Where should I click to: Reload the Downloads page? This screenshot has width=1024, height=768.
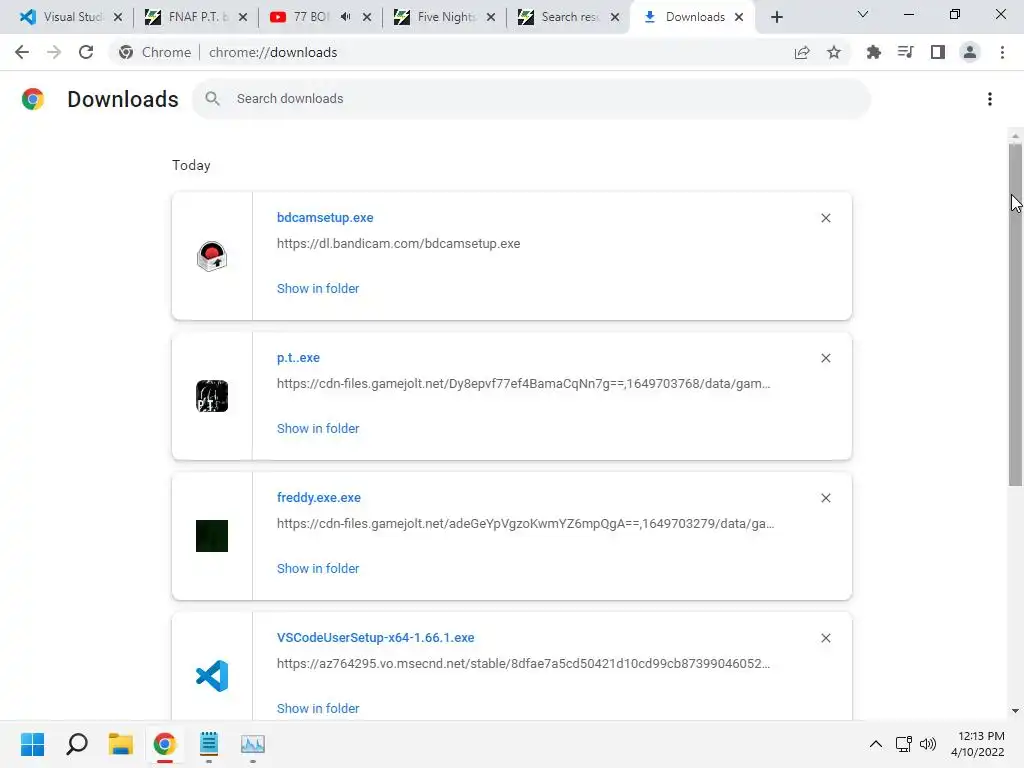(86, 52)
